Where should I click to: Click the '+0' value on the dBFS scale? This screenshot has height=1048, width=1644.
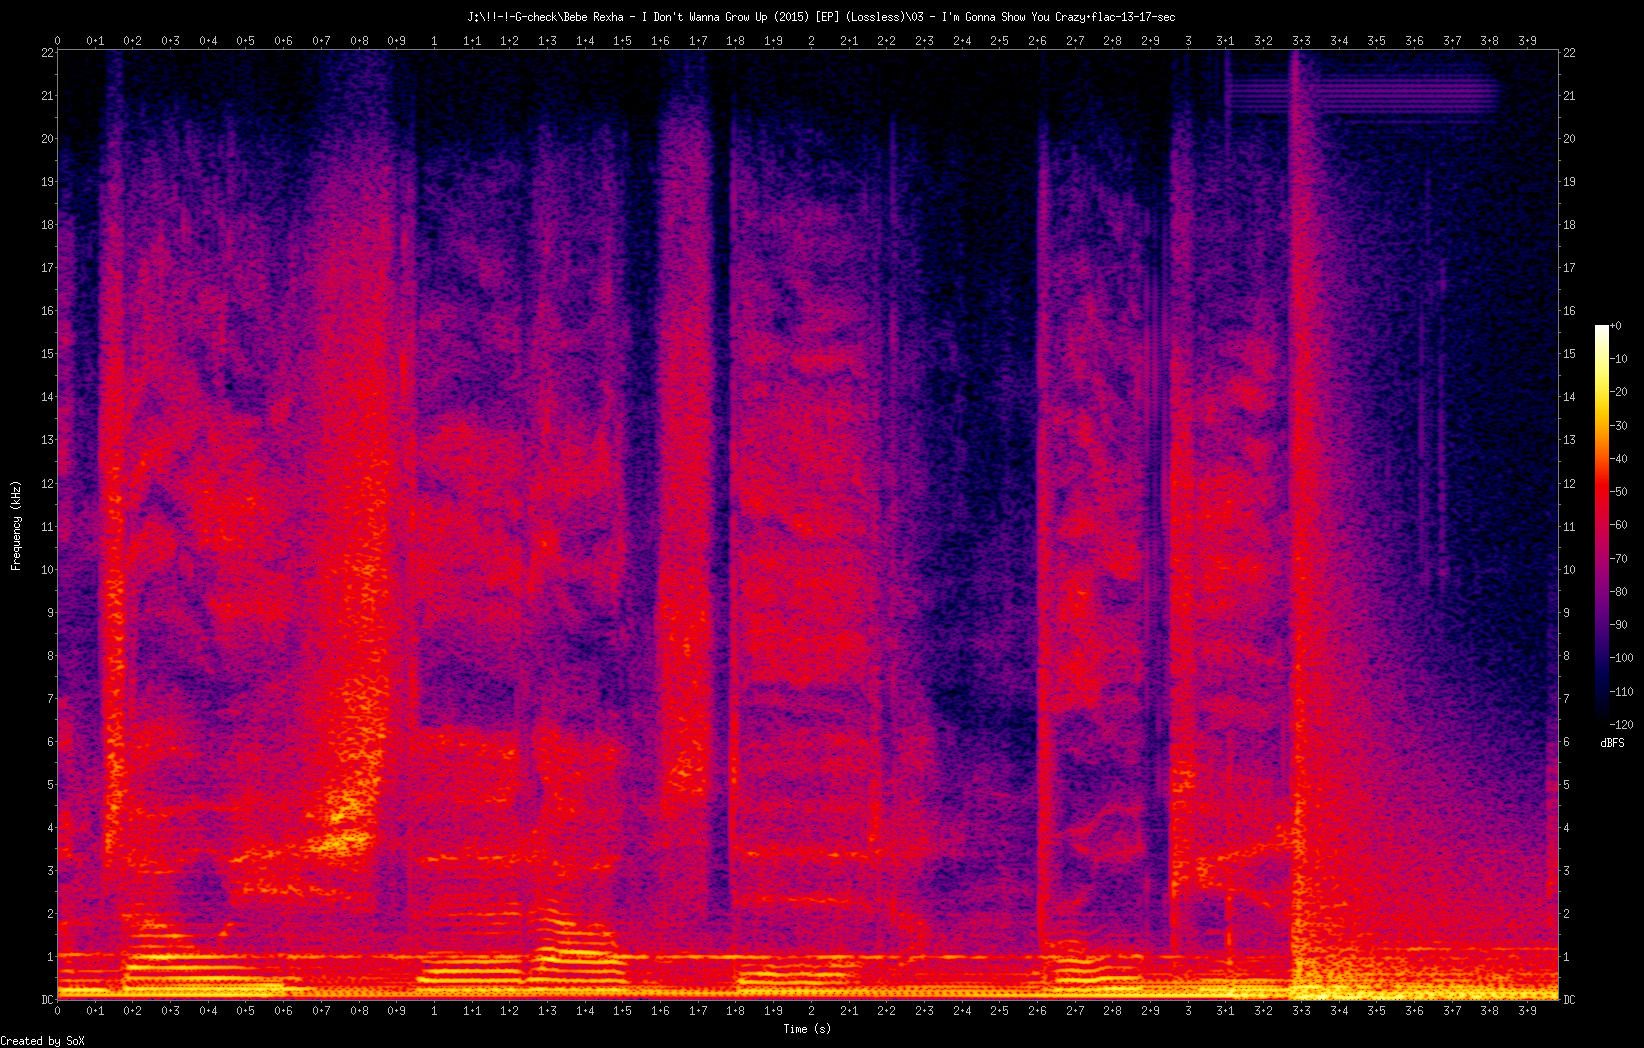point(1617,326)
